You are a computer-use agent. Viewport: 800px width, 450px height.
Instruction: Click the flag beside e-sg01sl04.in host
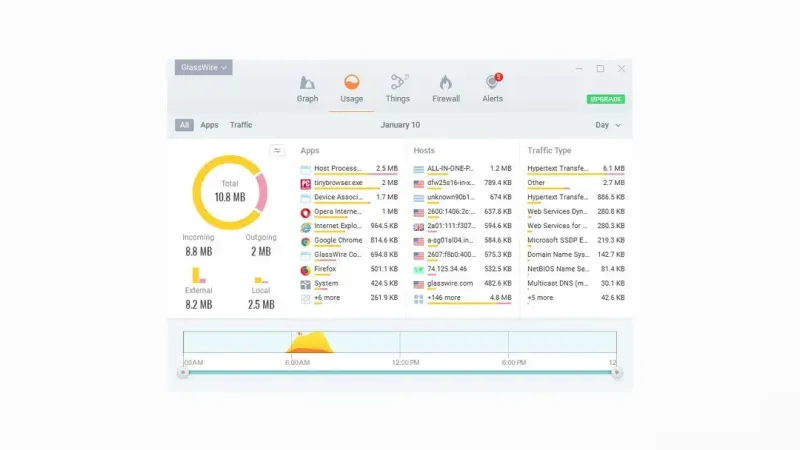(419, 241)
